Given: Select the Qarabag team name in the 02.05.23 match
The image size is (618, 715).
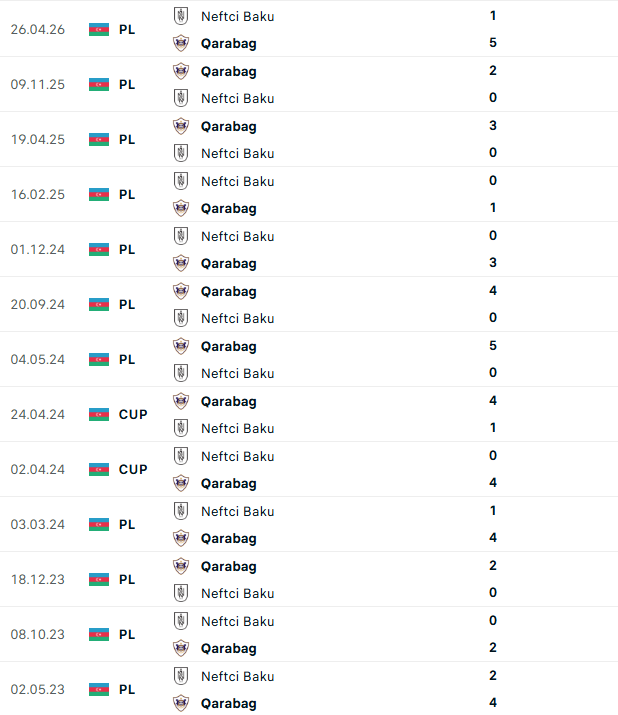Looking at the screenshot, I should (x=228, y=703).
